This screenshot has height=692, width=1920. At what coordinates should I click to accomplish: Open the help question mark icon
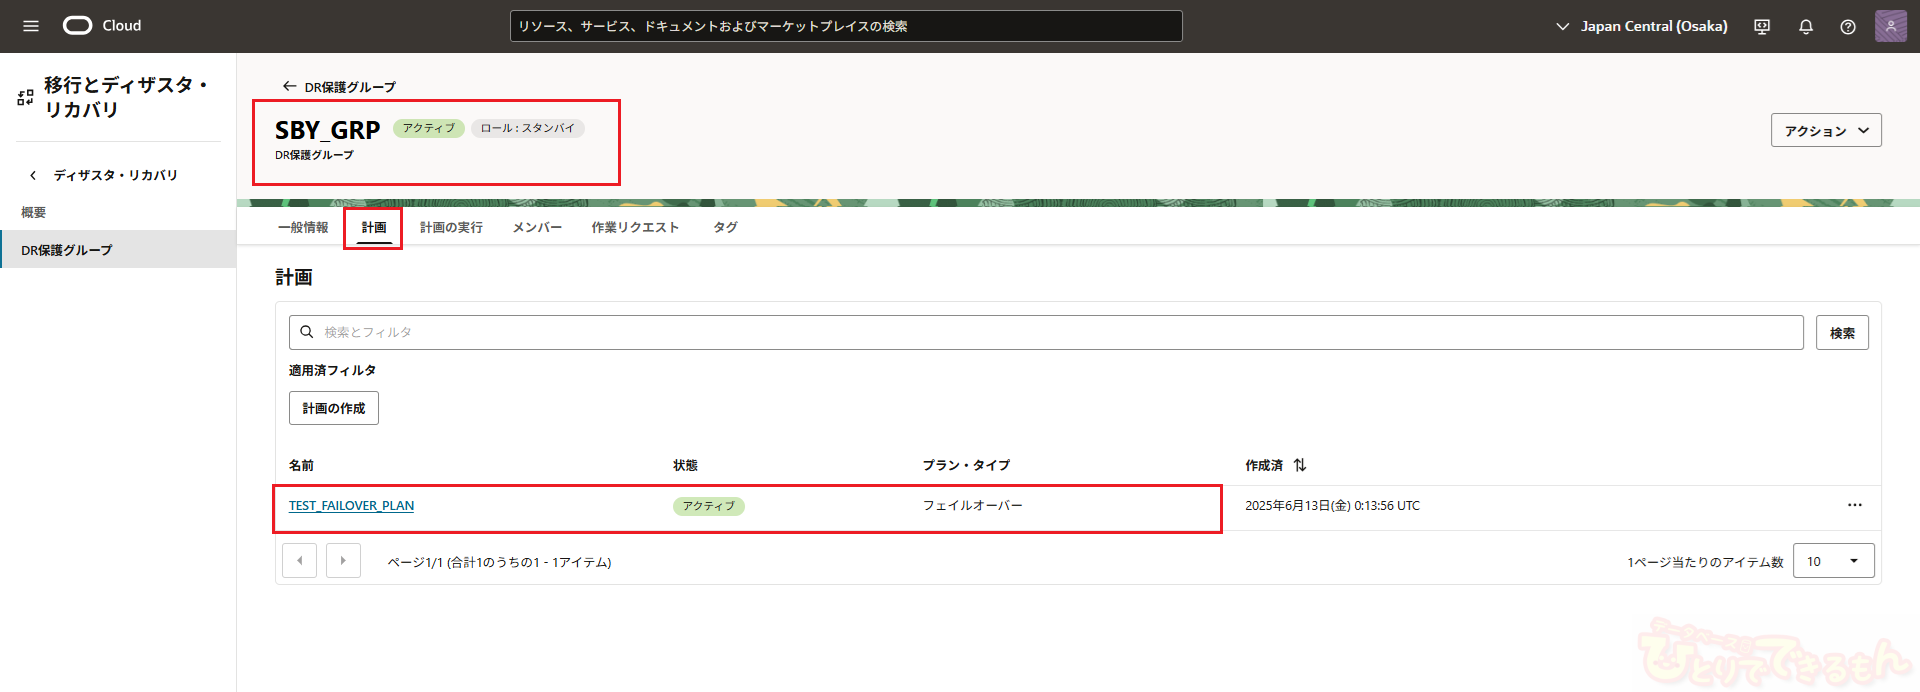pos(1847,27)
